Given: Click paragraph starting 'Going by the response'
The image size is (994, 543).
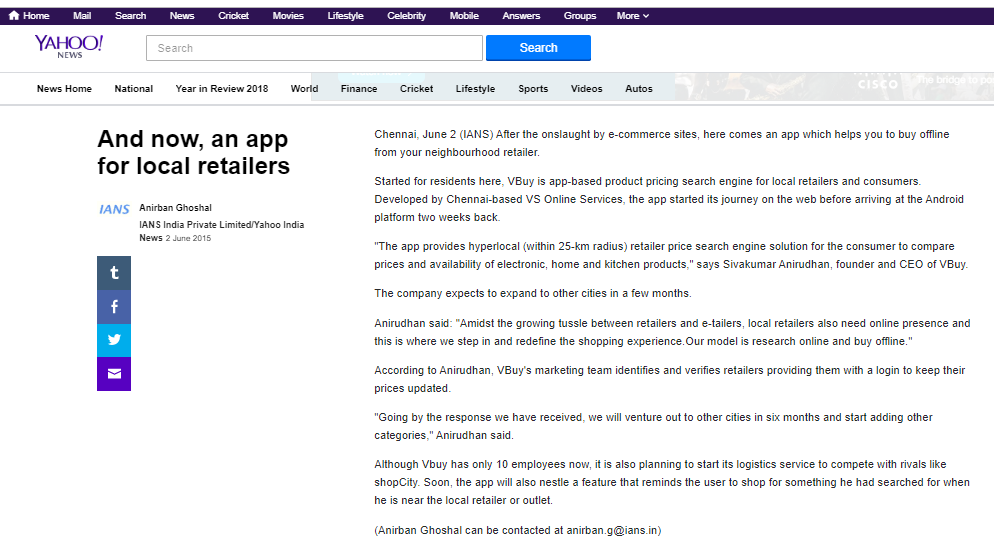Looking at the screenshot, I should click(x=653, y=426).
